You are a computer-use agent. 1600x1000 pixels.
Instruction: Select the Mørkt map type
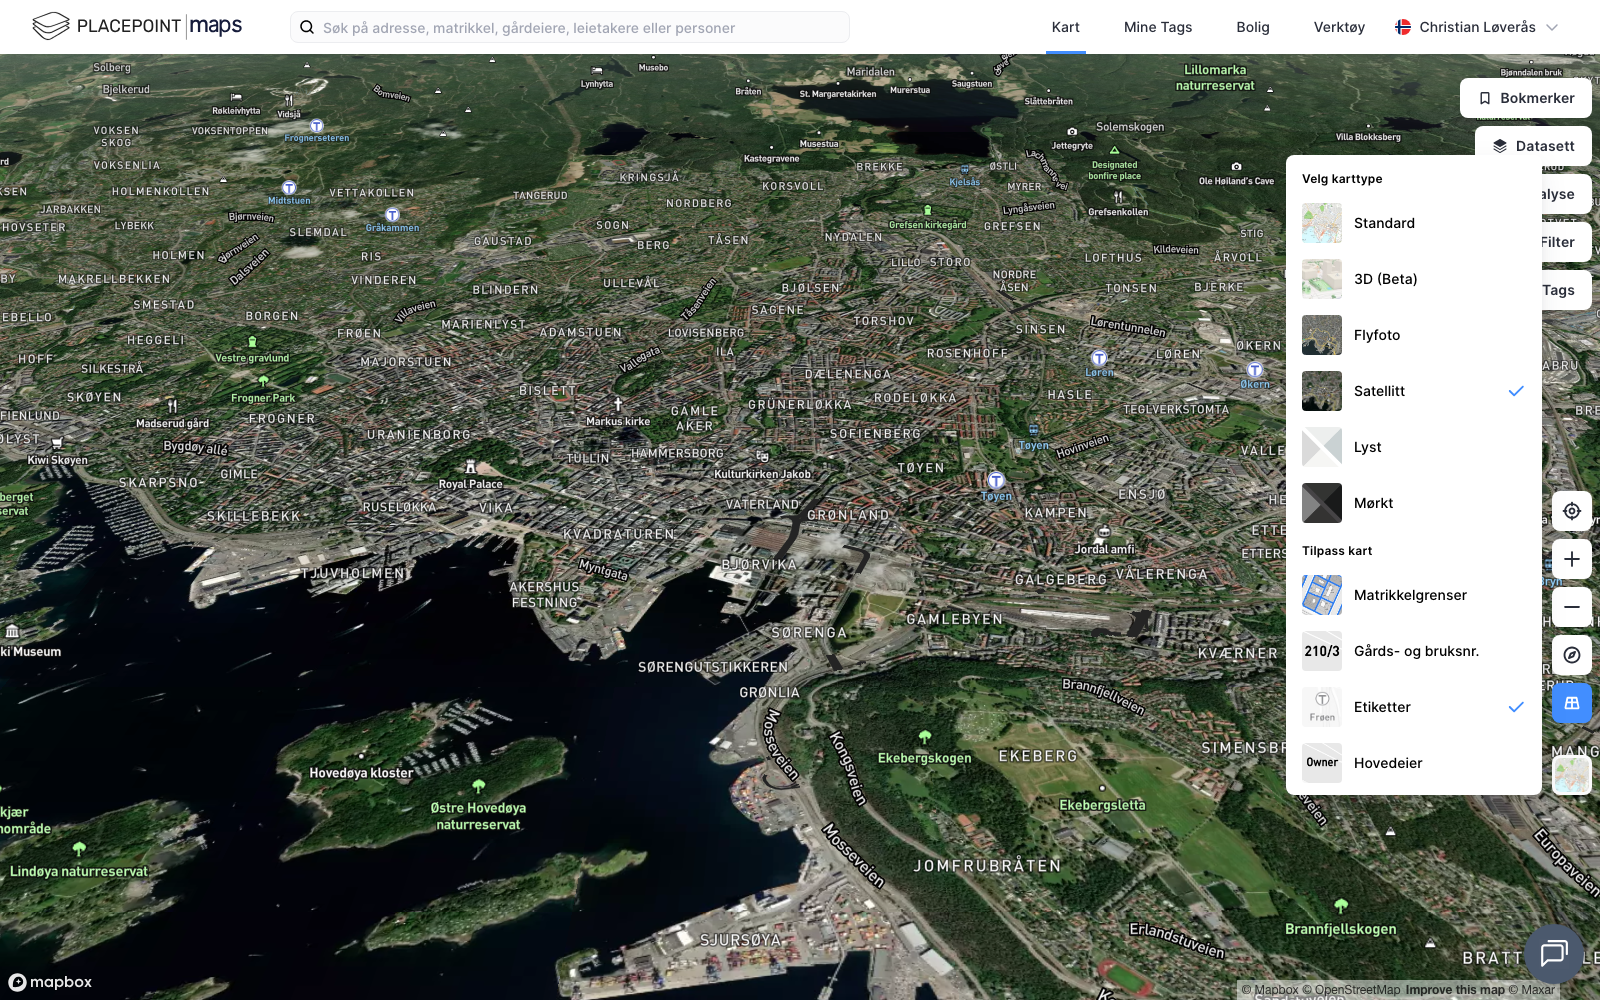click(1414, 503)
